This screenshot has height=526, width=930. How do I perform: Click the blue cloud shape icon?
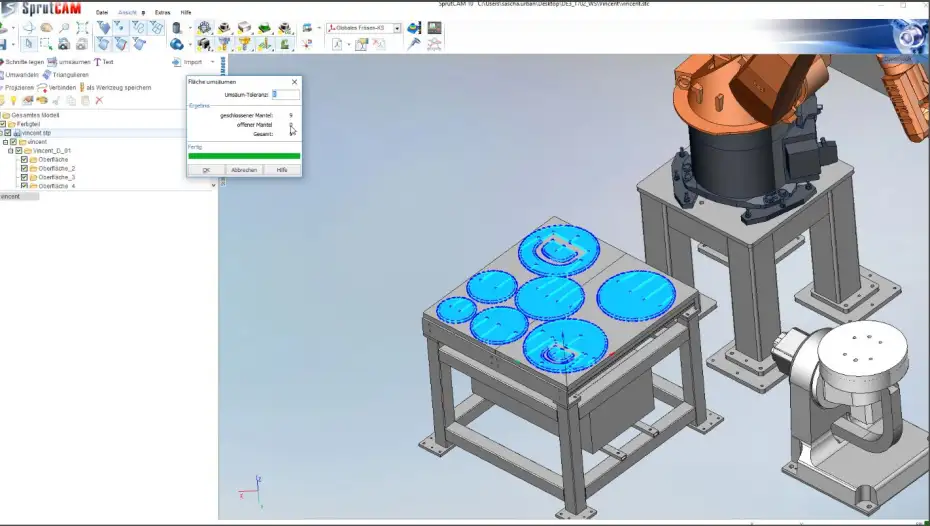point(177,44)
